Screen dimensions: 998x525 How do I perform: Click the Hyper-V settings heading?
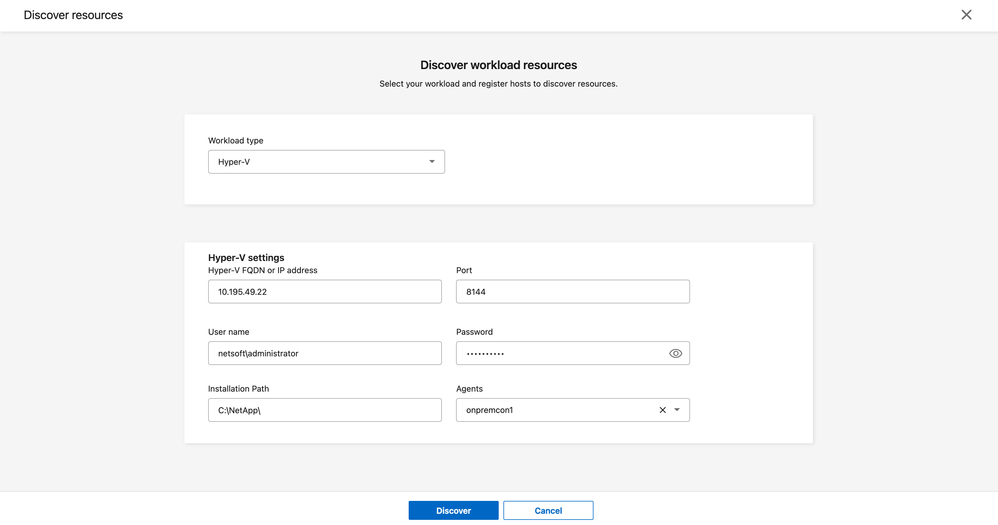coord(246,257)
